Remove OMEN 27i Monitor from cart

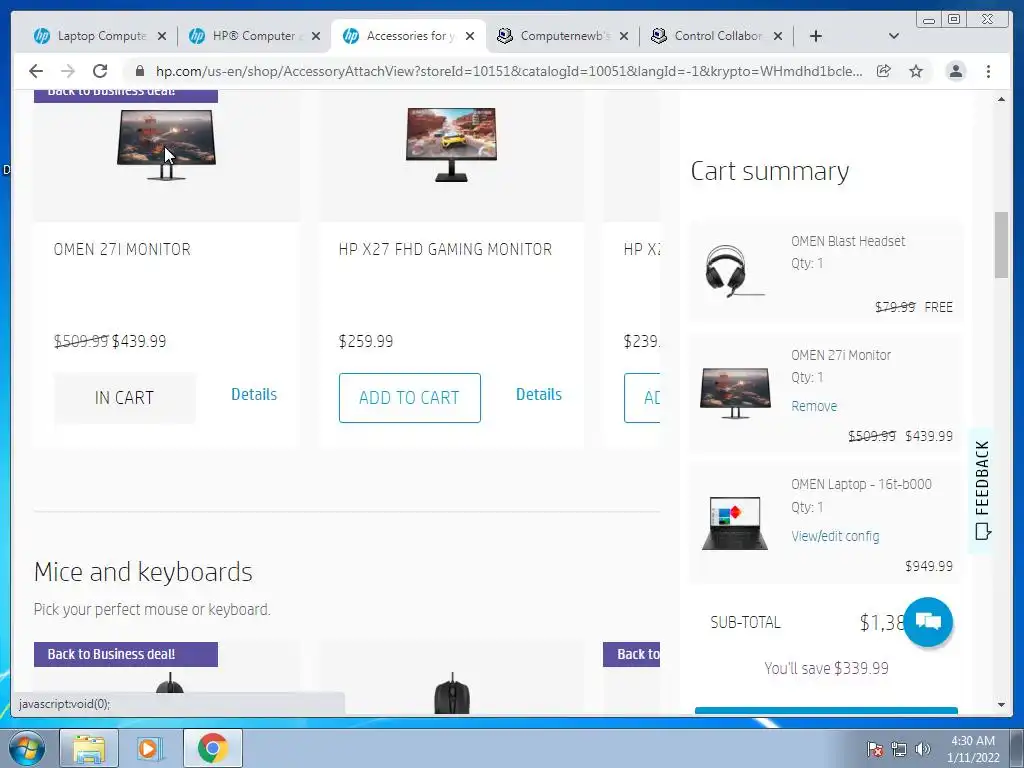[x=814, y=406]
